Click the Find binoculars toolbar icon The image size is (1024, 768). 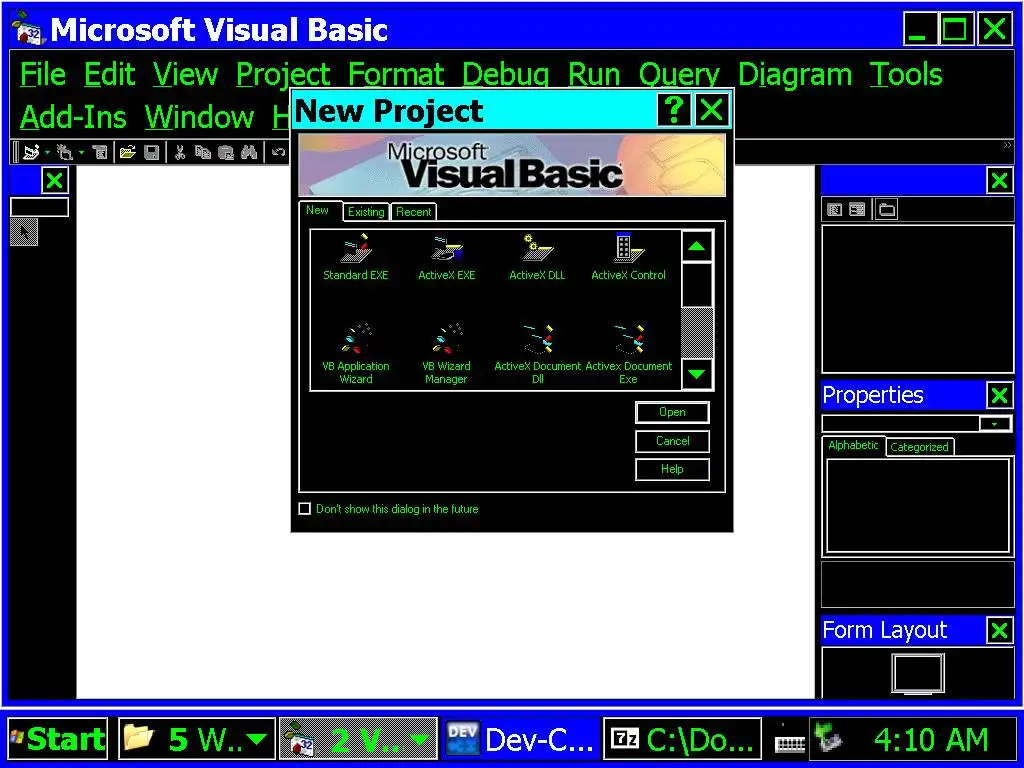tap(249, 153)
